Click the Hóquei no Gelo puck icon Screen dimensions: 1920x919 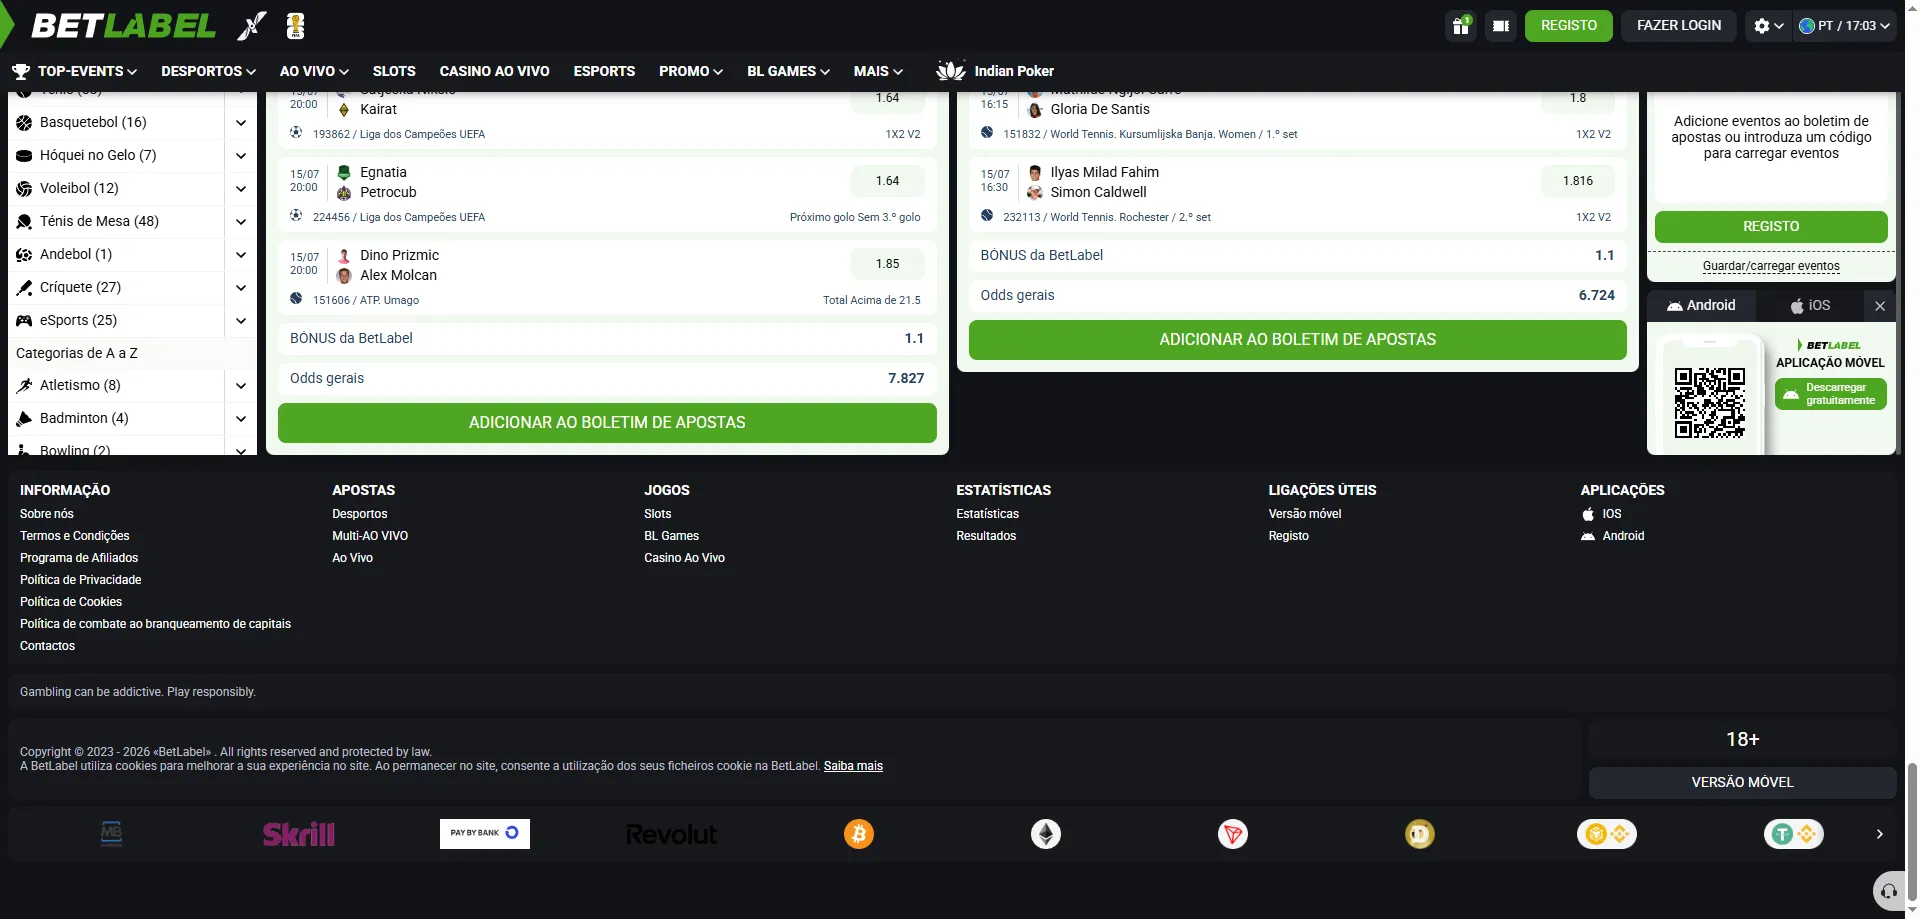pos(24,156)
